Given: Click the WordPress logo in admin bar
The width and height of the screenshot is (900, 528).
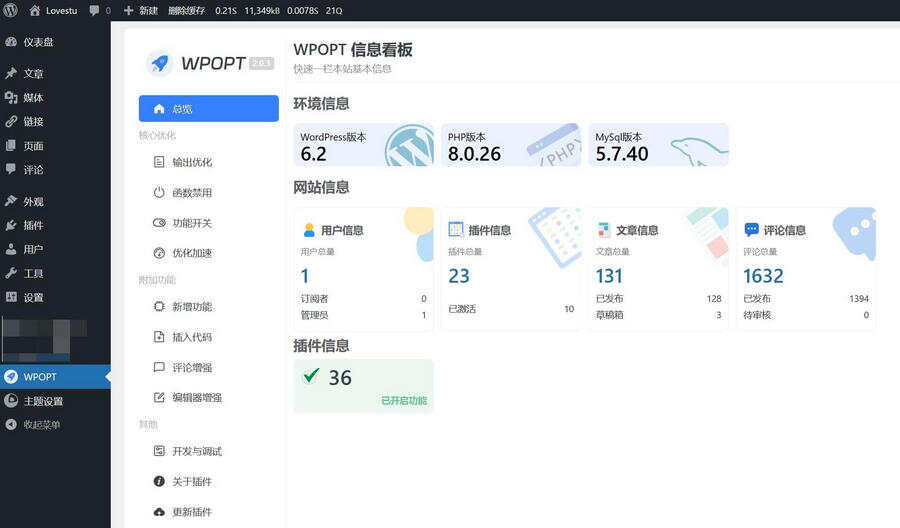Looking at the screenshot, I should (x=10, y=10).
